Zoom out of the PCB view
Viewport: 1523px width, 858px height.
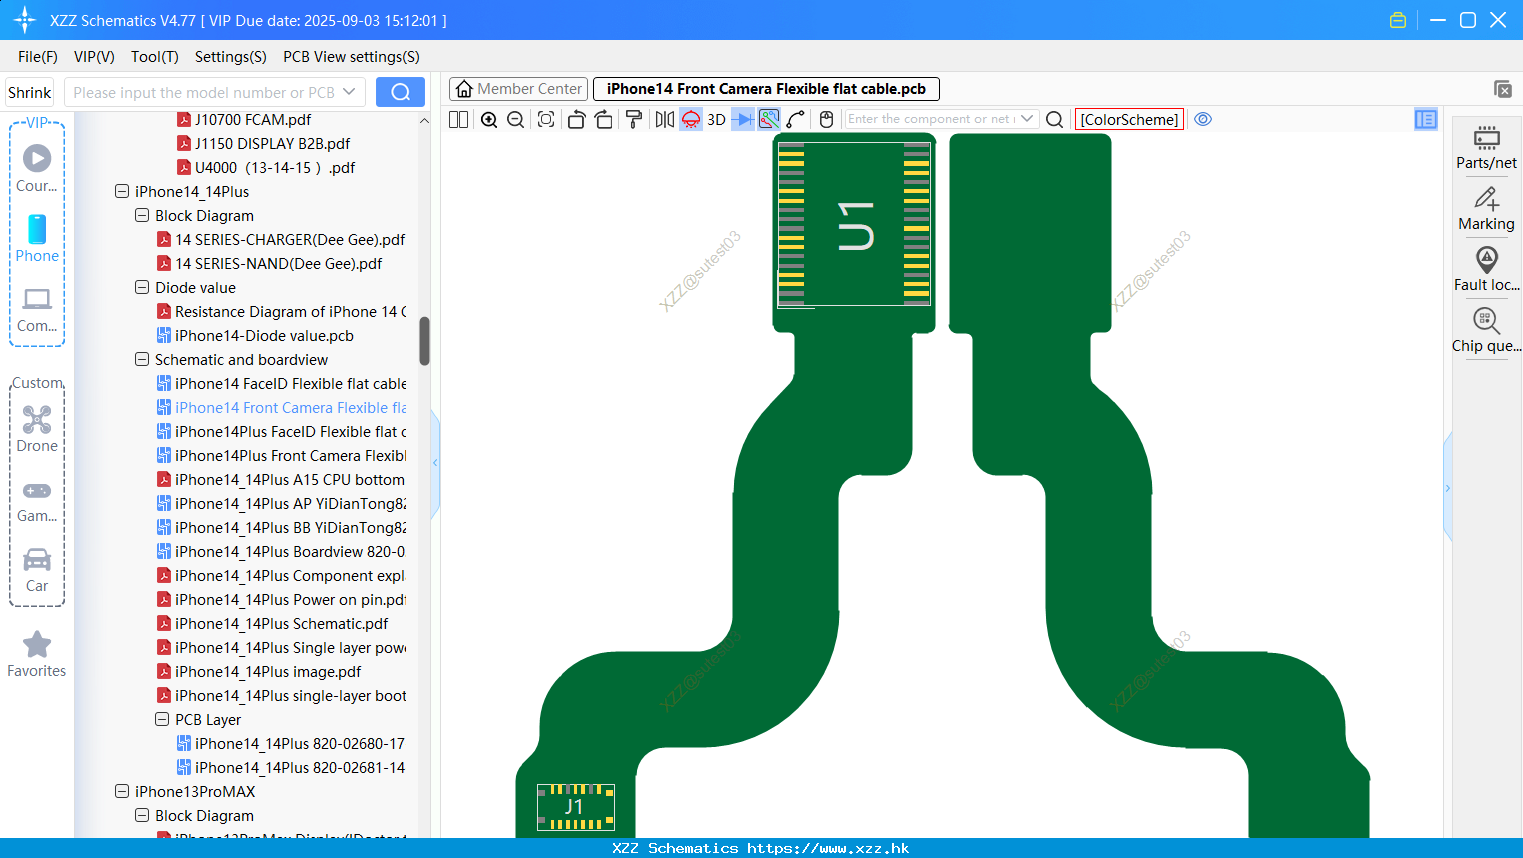click(516, 119)
